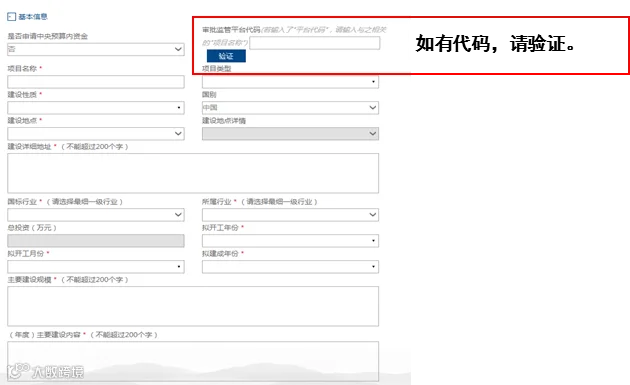Open the 建设地点 dropdown
The height and width of the screenshot is (385, 630).
click(x=96, y=133)
